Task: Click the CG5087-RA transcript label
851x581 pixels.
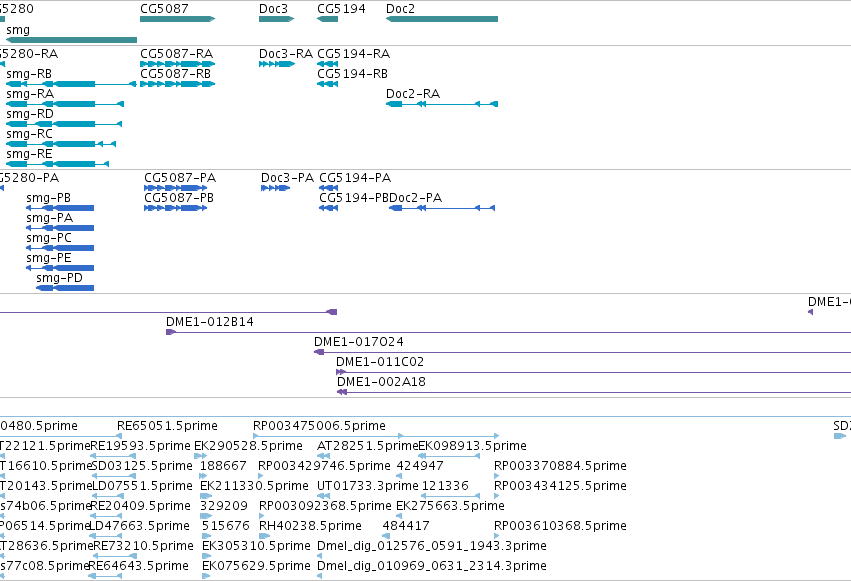Action: [x=176, y=54]
